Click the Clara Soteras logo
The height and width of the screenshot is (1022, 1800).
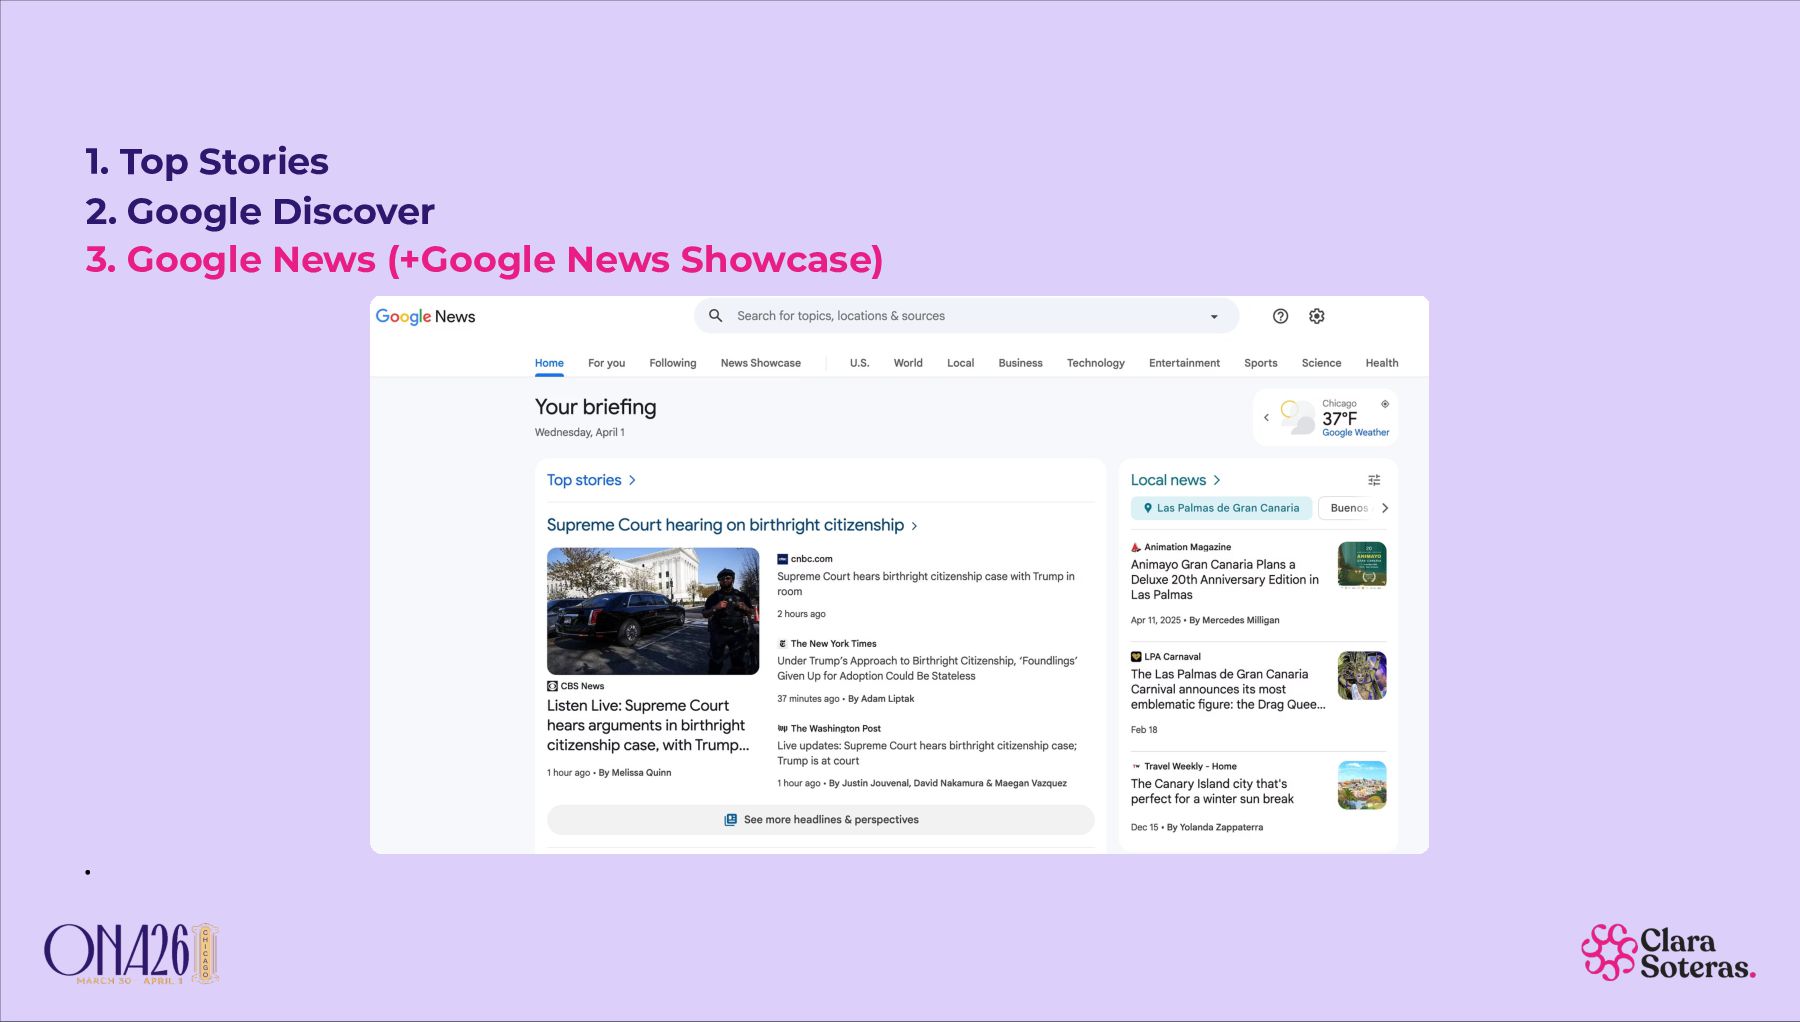point(1668,953)
